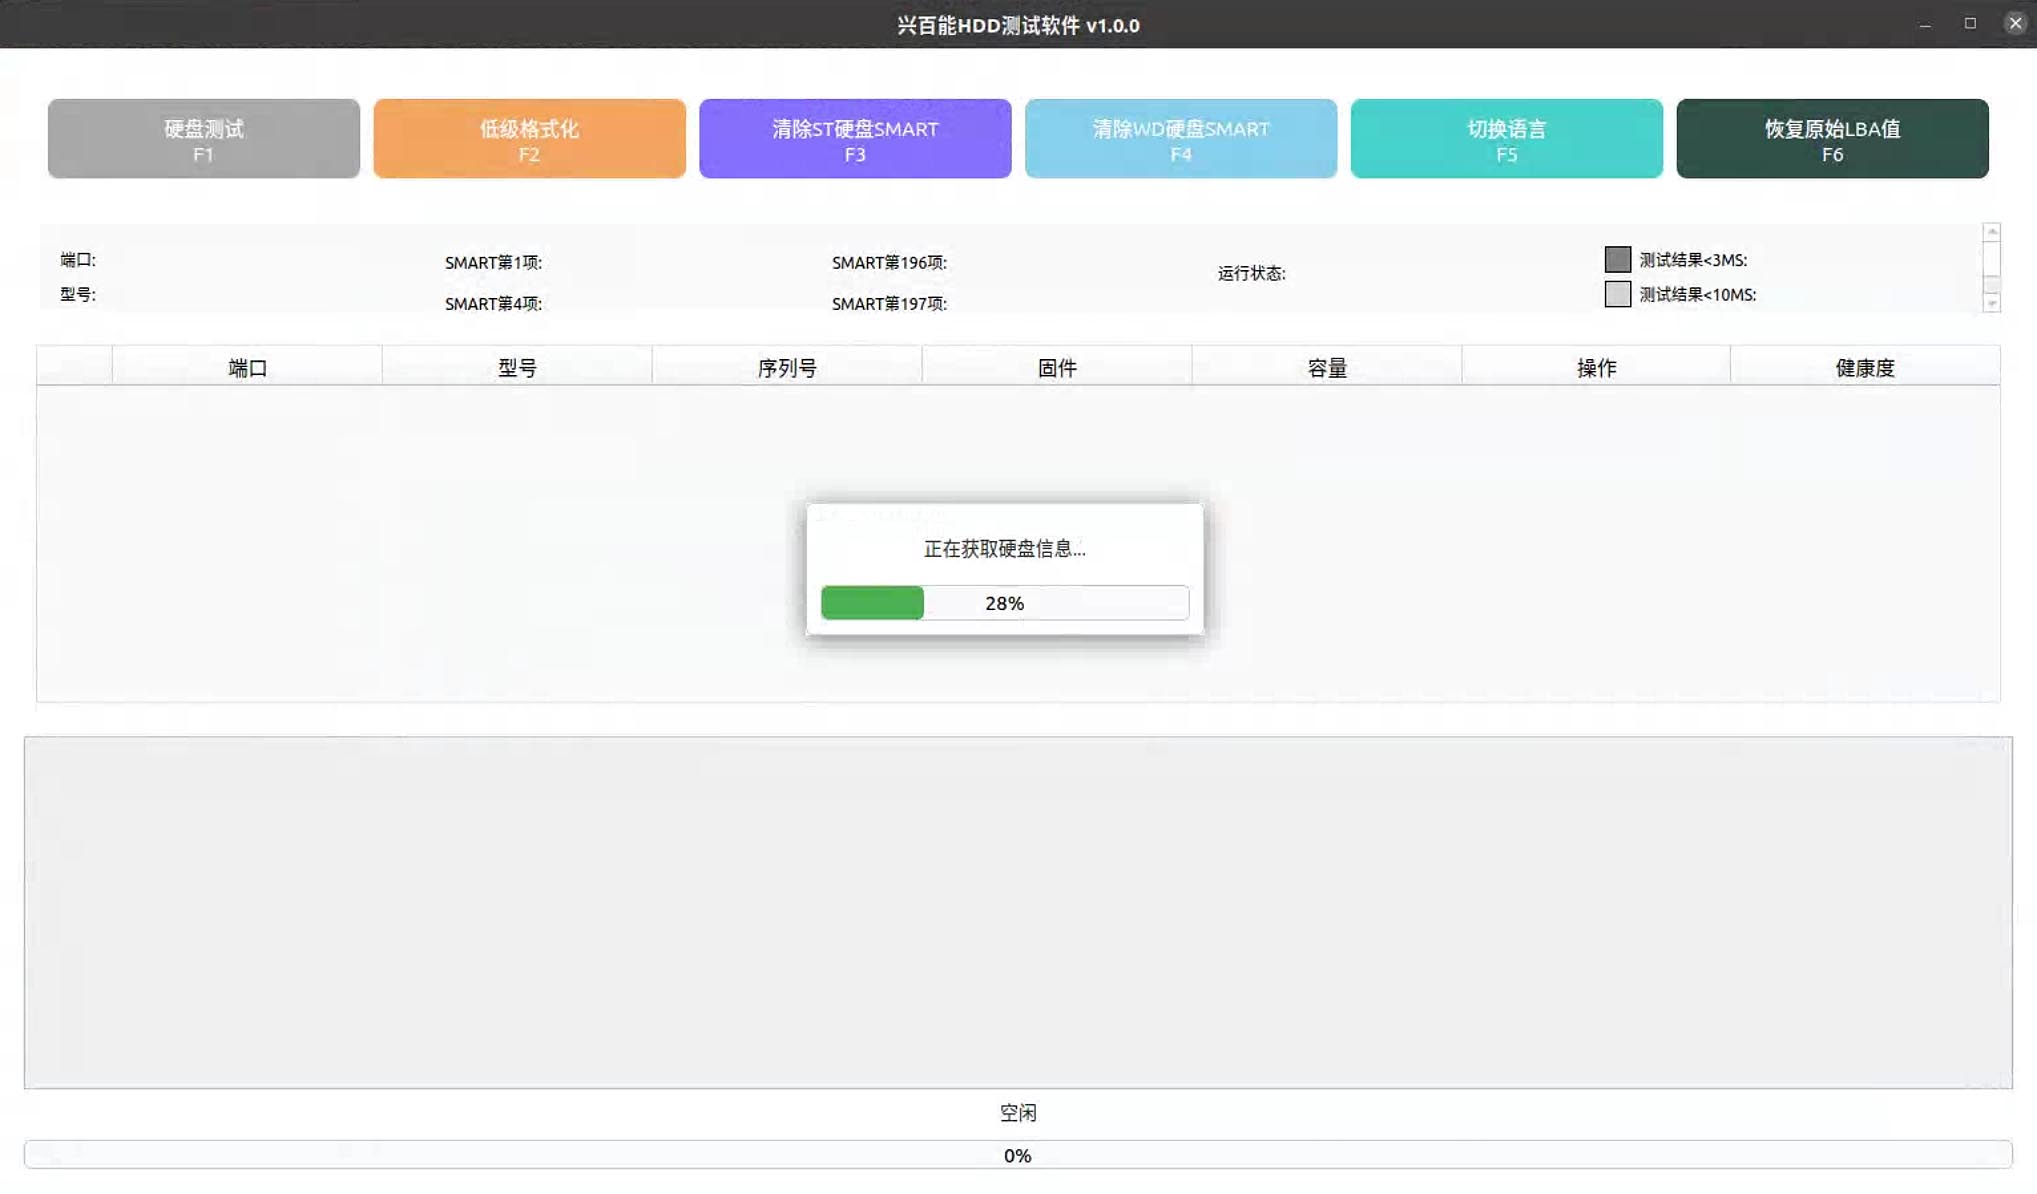2037x1194 pixels.
Task: Click the 28% green progress bar
Action: click(x=1004, y=603)
